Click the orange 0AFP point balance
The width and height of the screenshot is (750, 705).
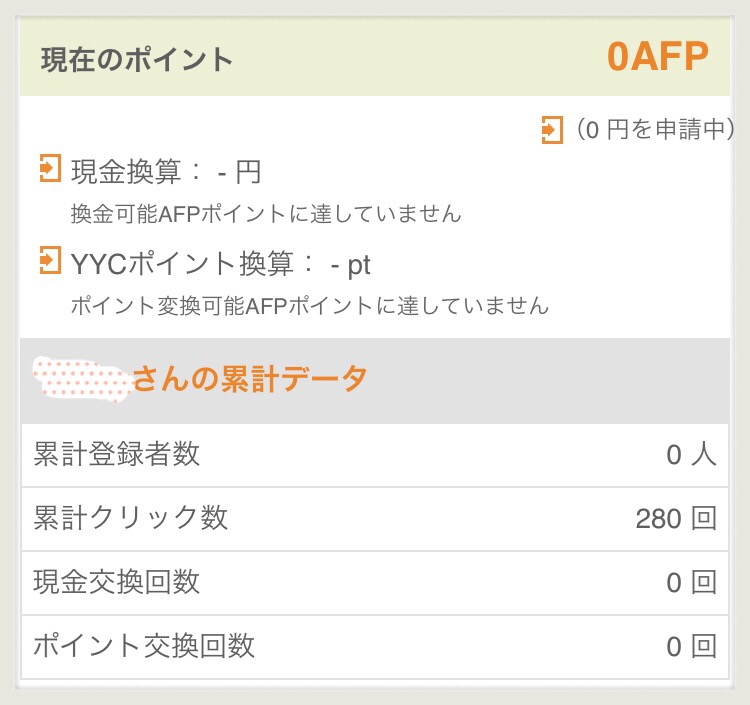(x=657, y=57)
